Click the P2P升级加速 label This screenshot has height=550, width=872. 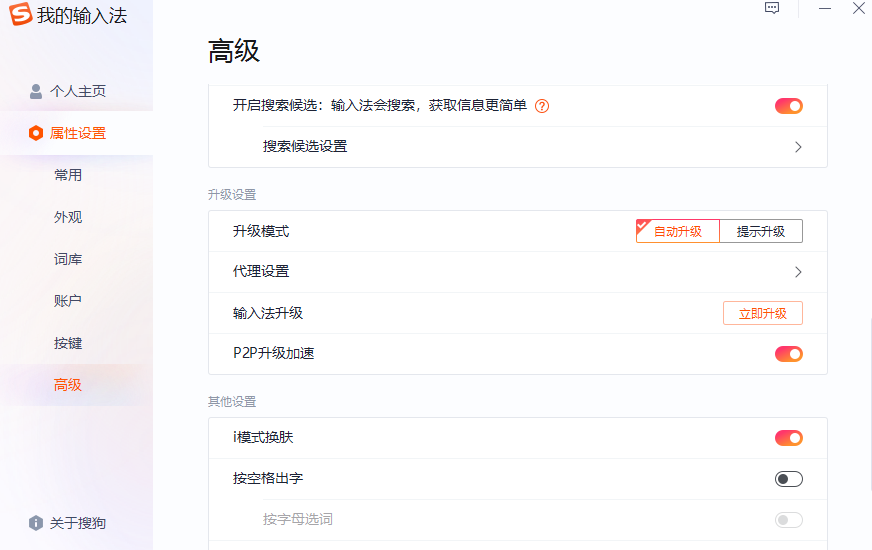pos(274,354)
